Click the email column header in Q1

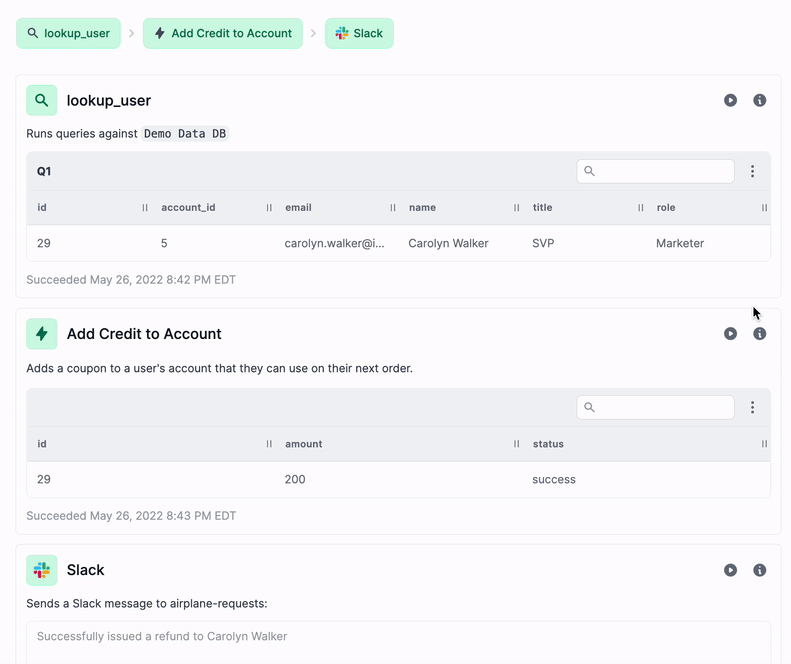coord(298,207)
